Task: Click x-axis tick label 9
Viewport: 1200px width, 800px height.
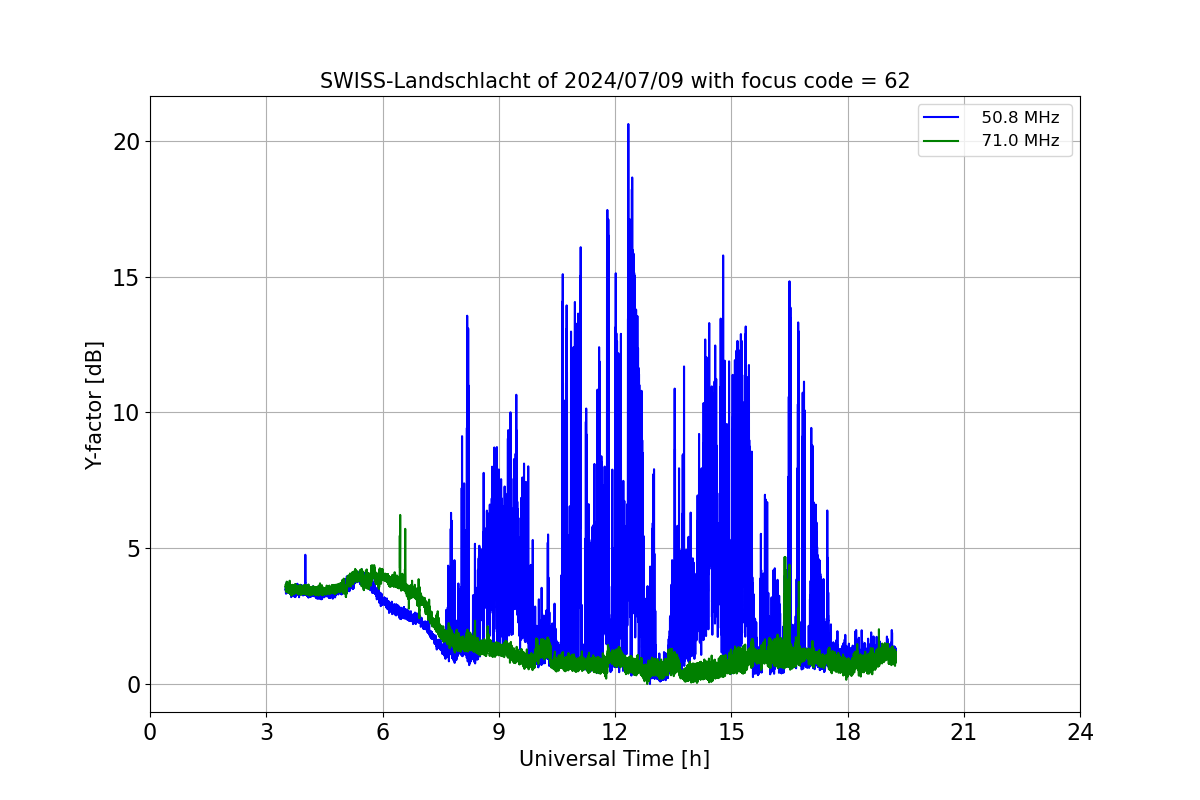Action: [x=499, y=732]
